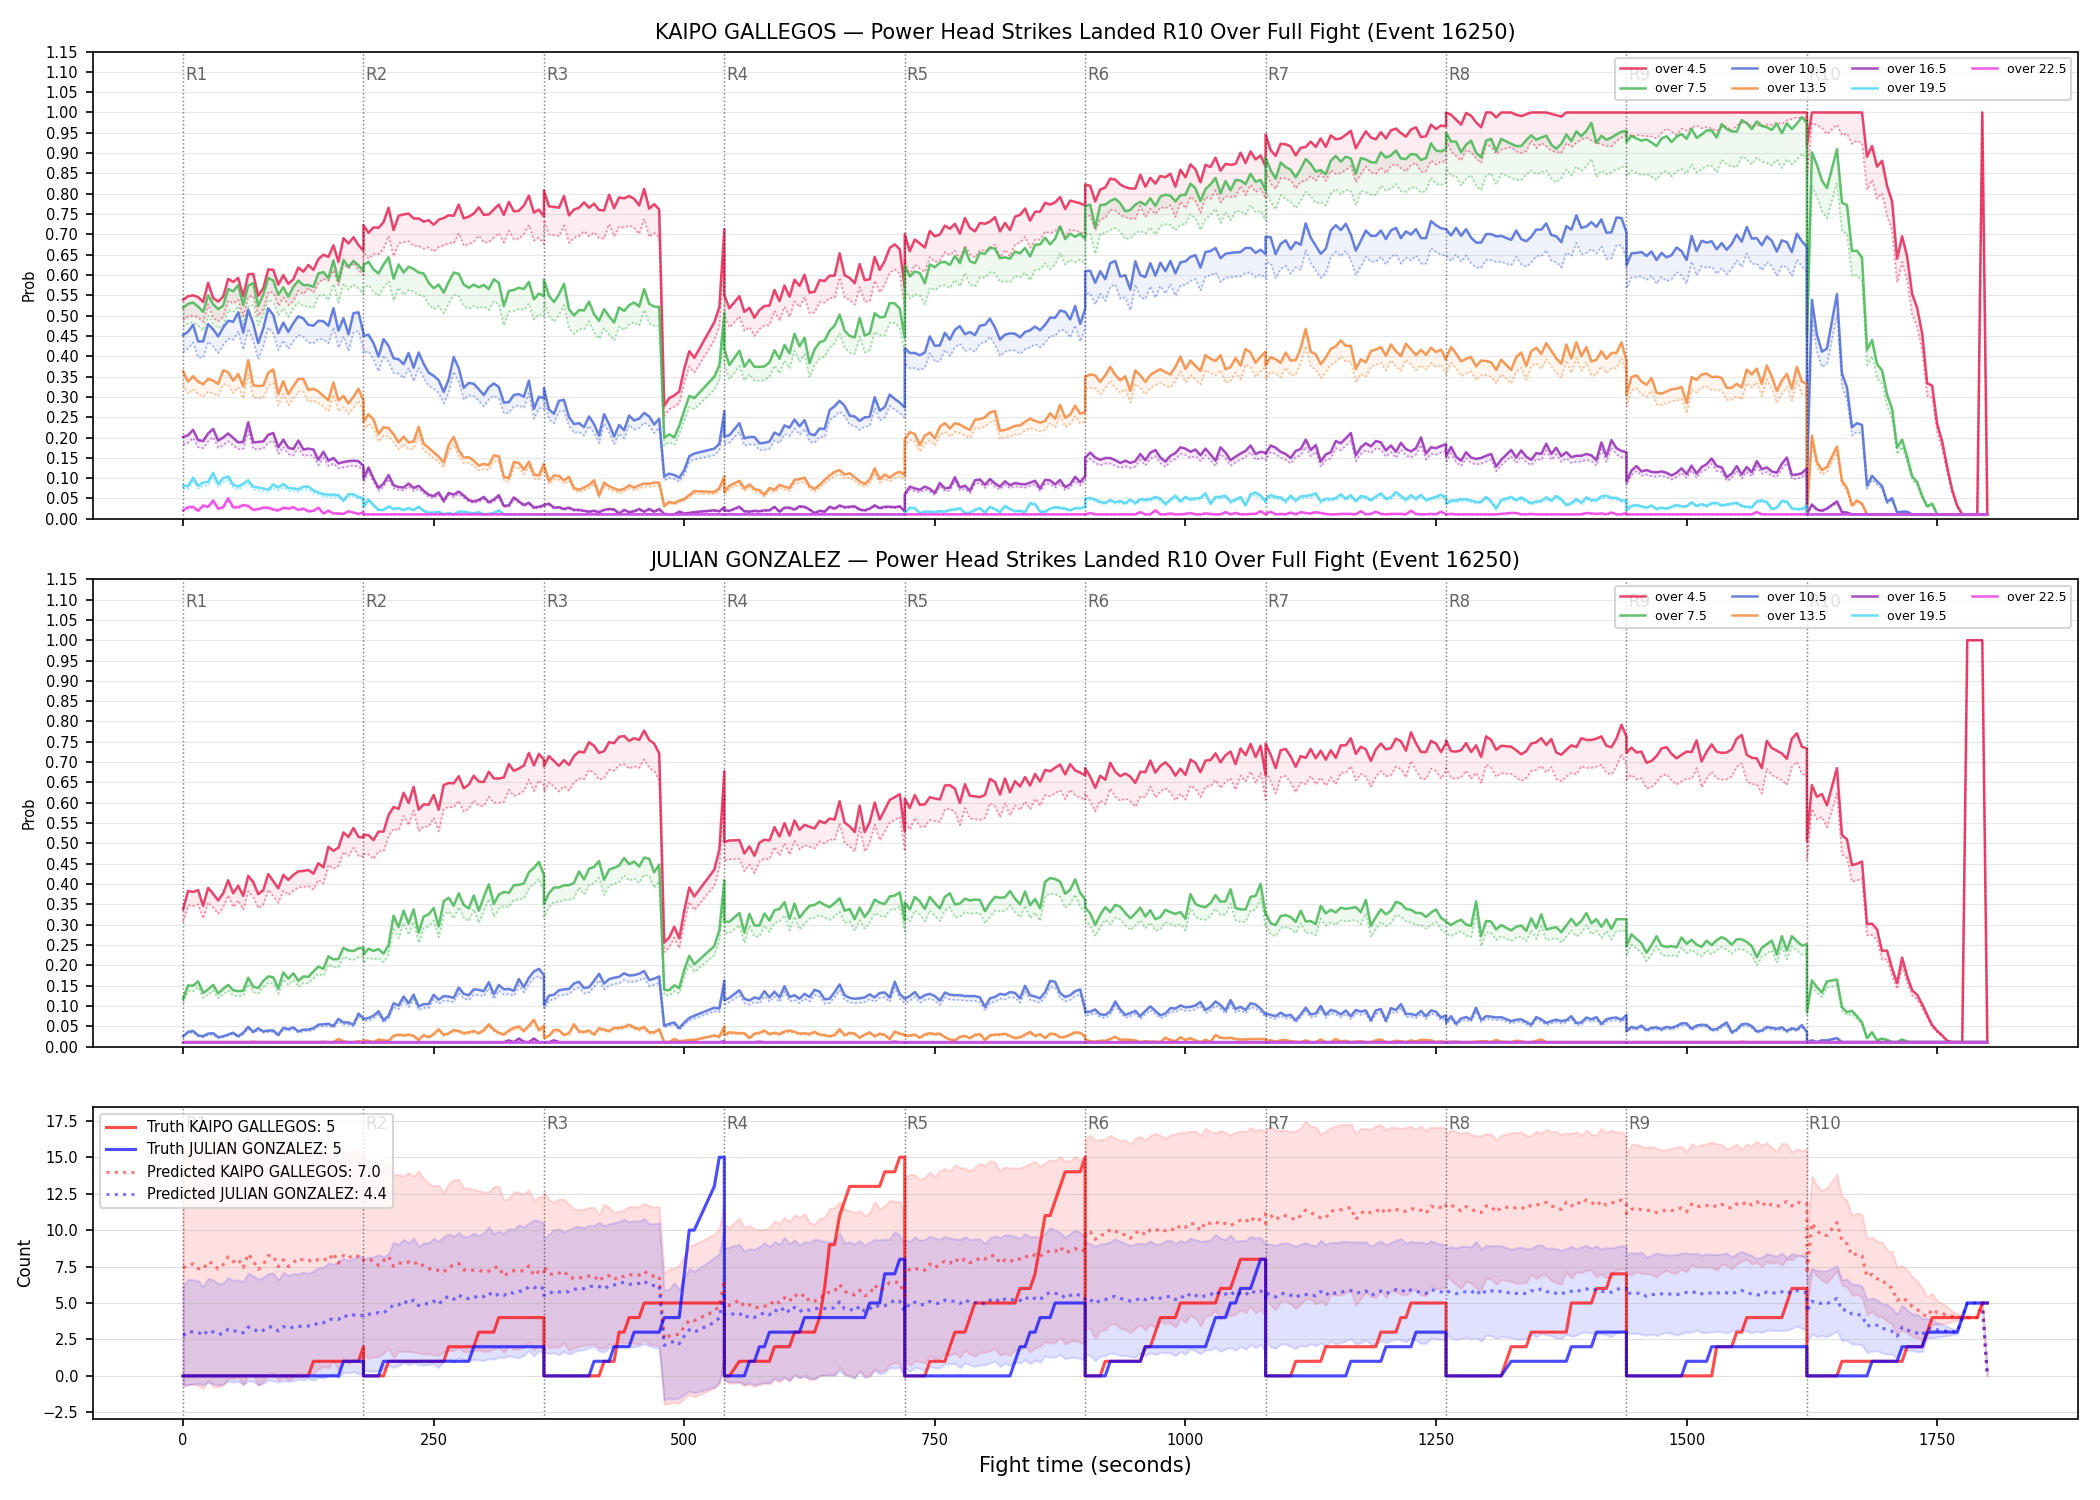
Task: Select the 'Fight time (seconds)' axis label
Action: [1085, 1465]
